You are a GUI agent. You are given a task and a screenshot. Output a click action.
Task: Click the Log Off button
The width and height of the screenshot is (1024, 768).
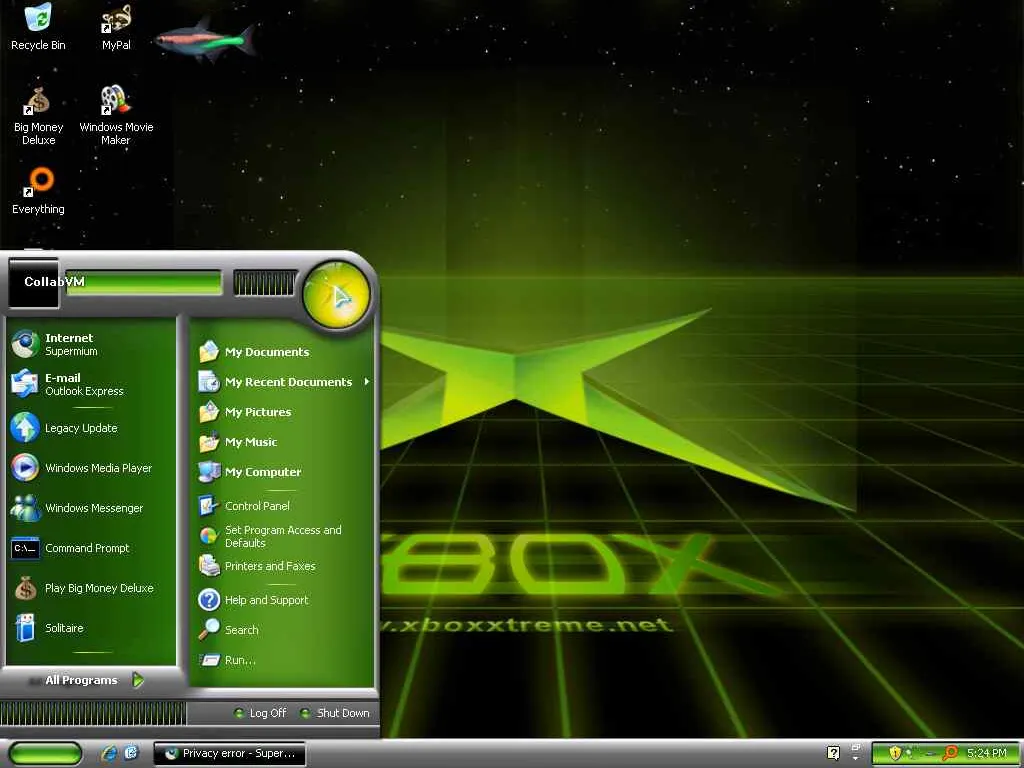(x=261, y=713)
